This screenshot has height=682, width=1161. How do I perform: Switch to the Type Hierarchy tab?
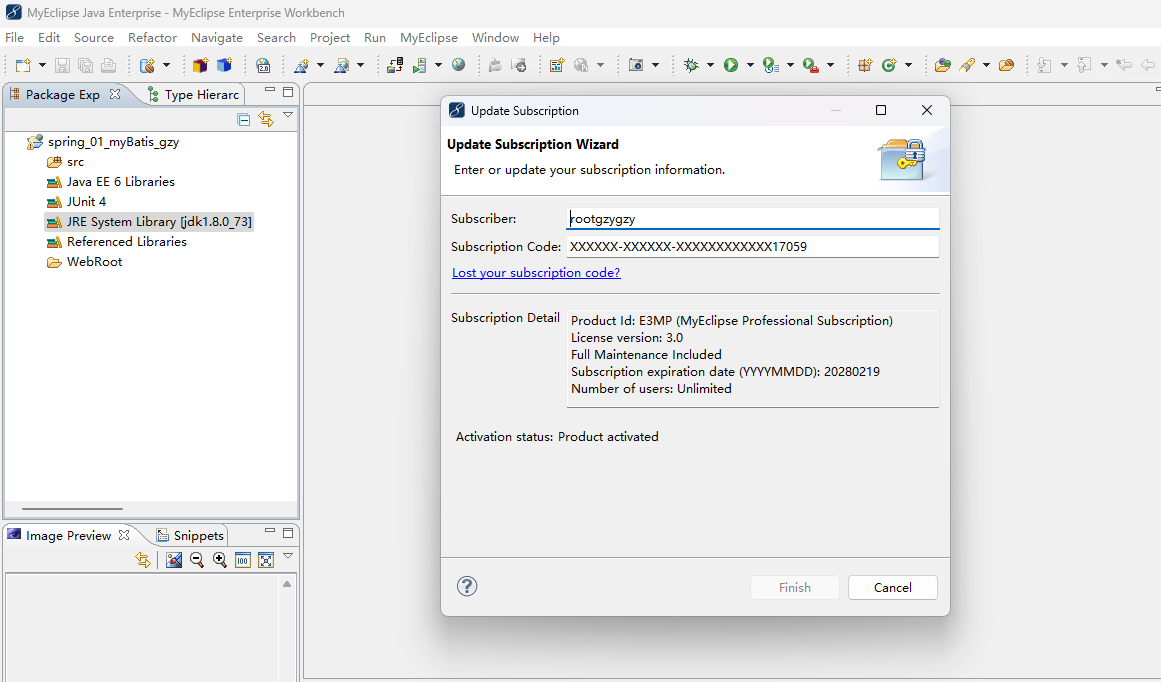point(194,95)
